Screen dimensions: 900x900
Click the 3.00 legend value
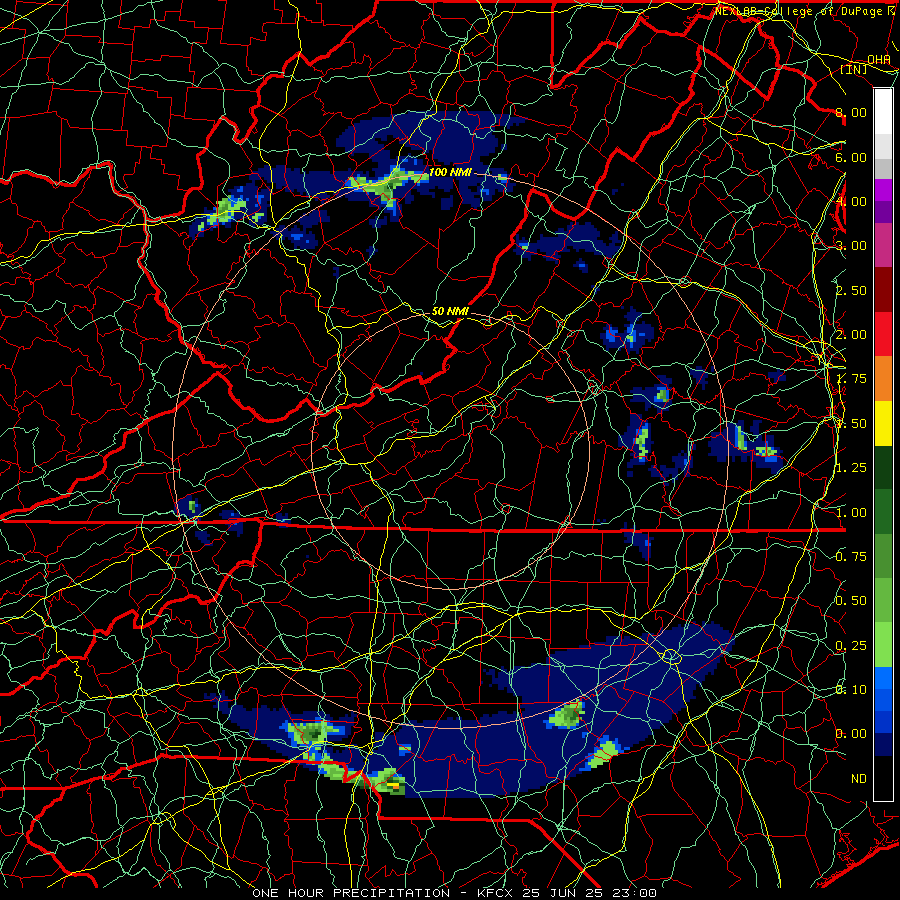point(851,246)
